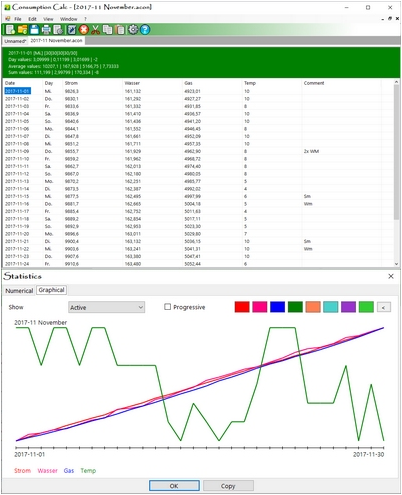Pick the turquoise color swatch
The image size is (402, 495).
pos(331,307)
